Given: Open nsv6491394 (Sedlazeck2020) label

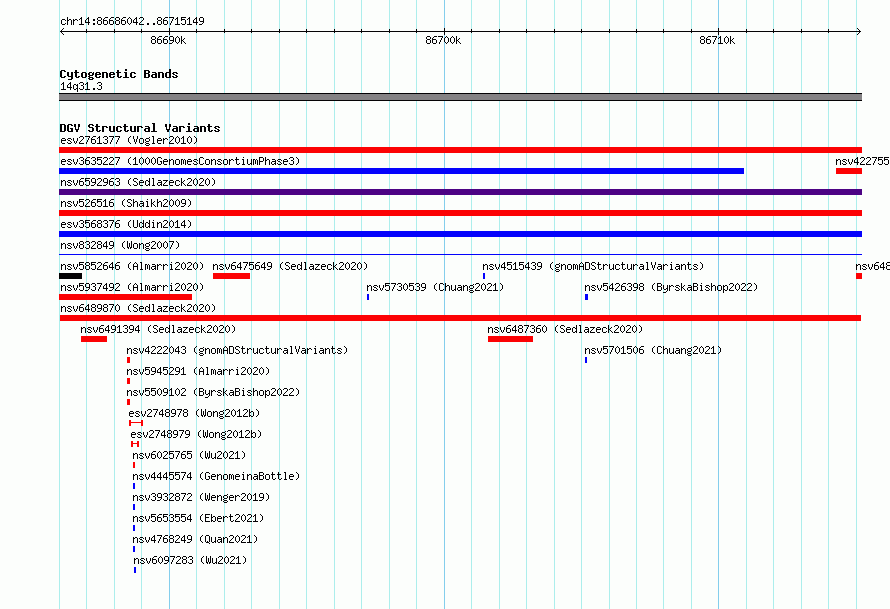Looking at the screenshot, I should coord(158,329).
